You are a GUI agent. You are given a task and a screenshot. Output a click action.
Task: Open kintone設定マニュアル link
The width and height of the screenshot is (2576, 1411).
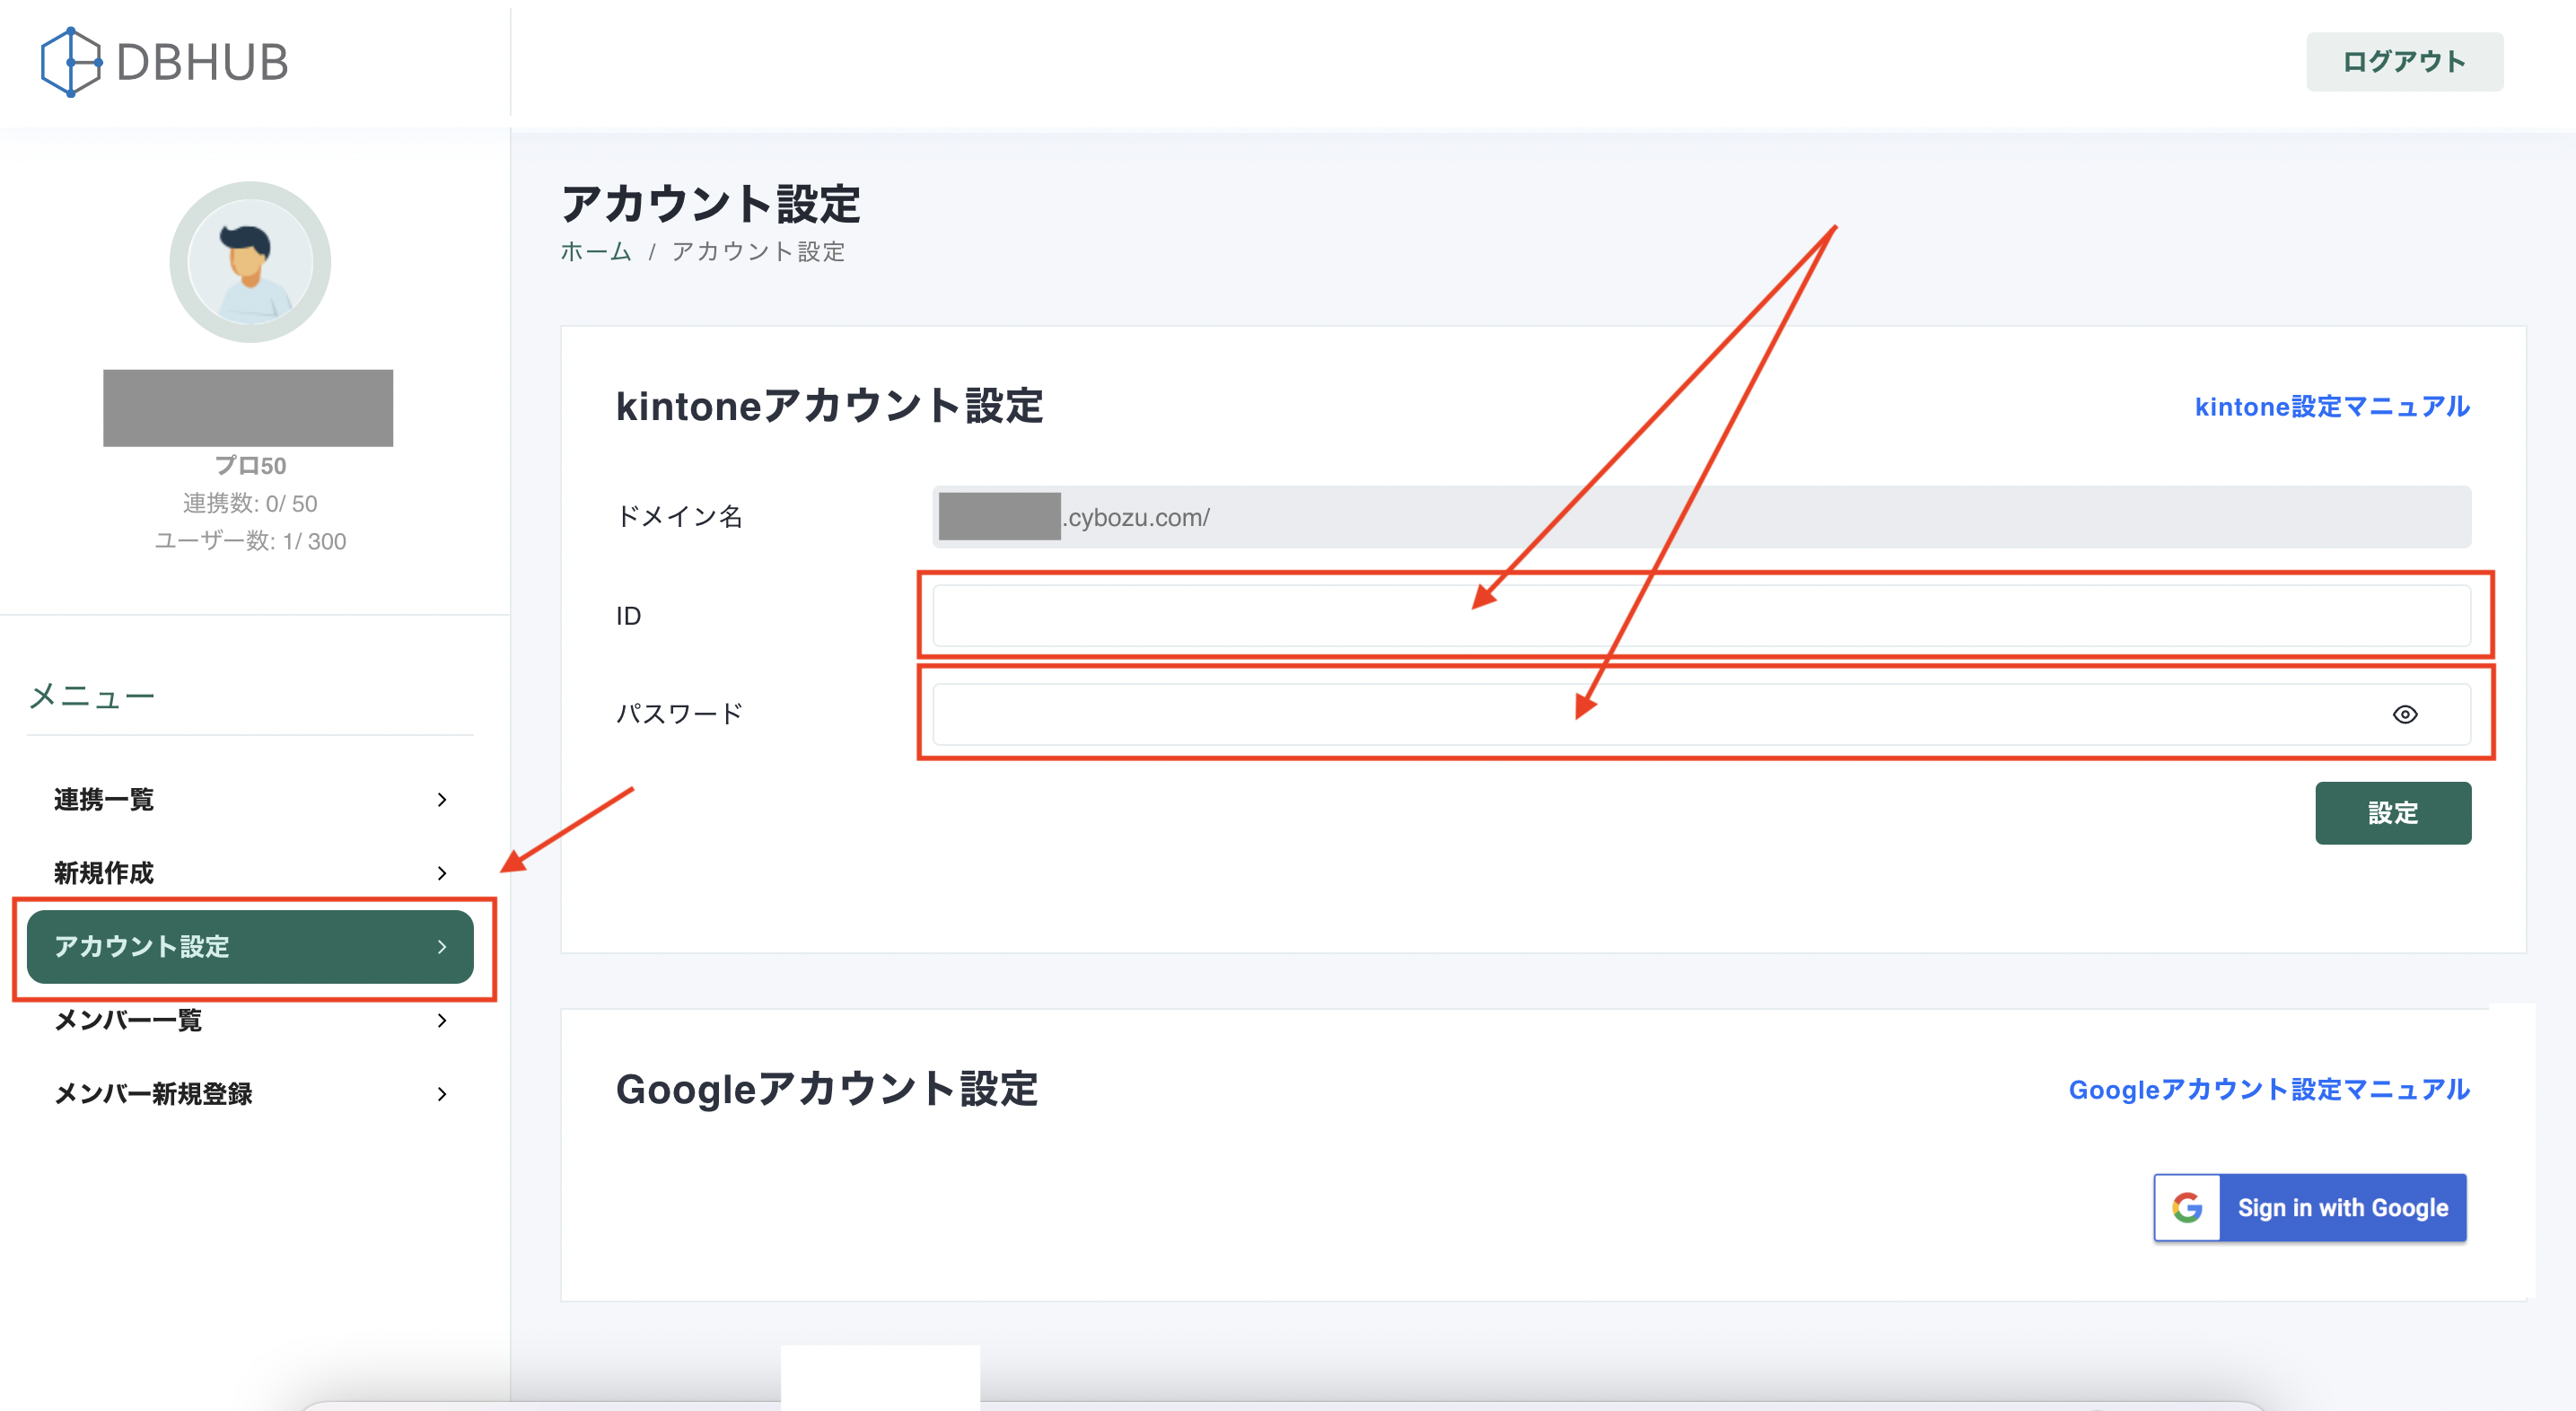tap(2331, 406)
